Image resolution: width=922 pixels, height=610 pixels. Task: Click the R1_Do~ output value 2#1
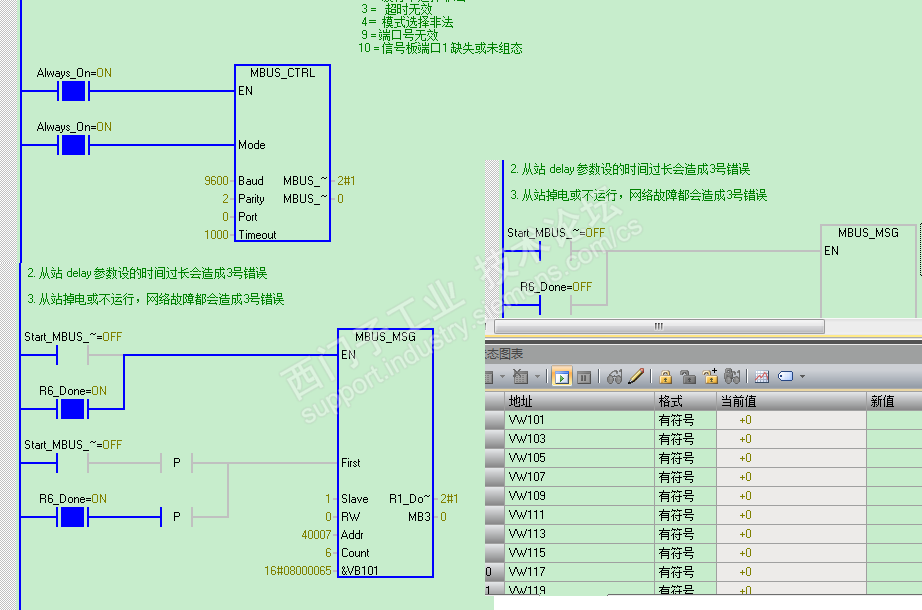click(449, 499)
